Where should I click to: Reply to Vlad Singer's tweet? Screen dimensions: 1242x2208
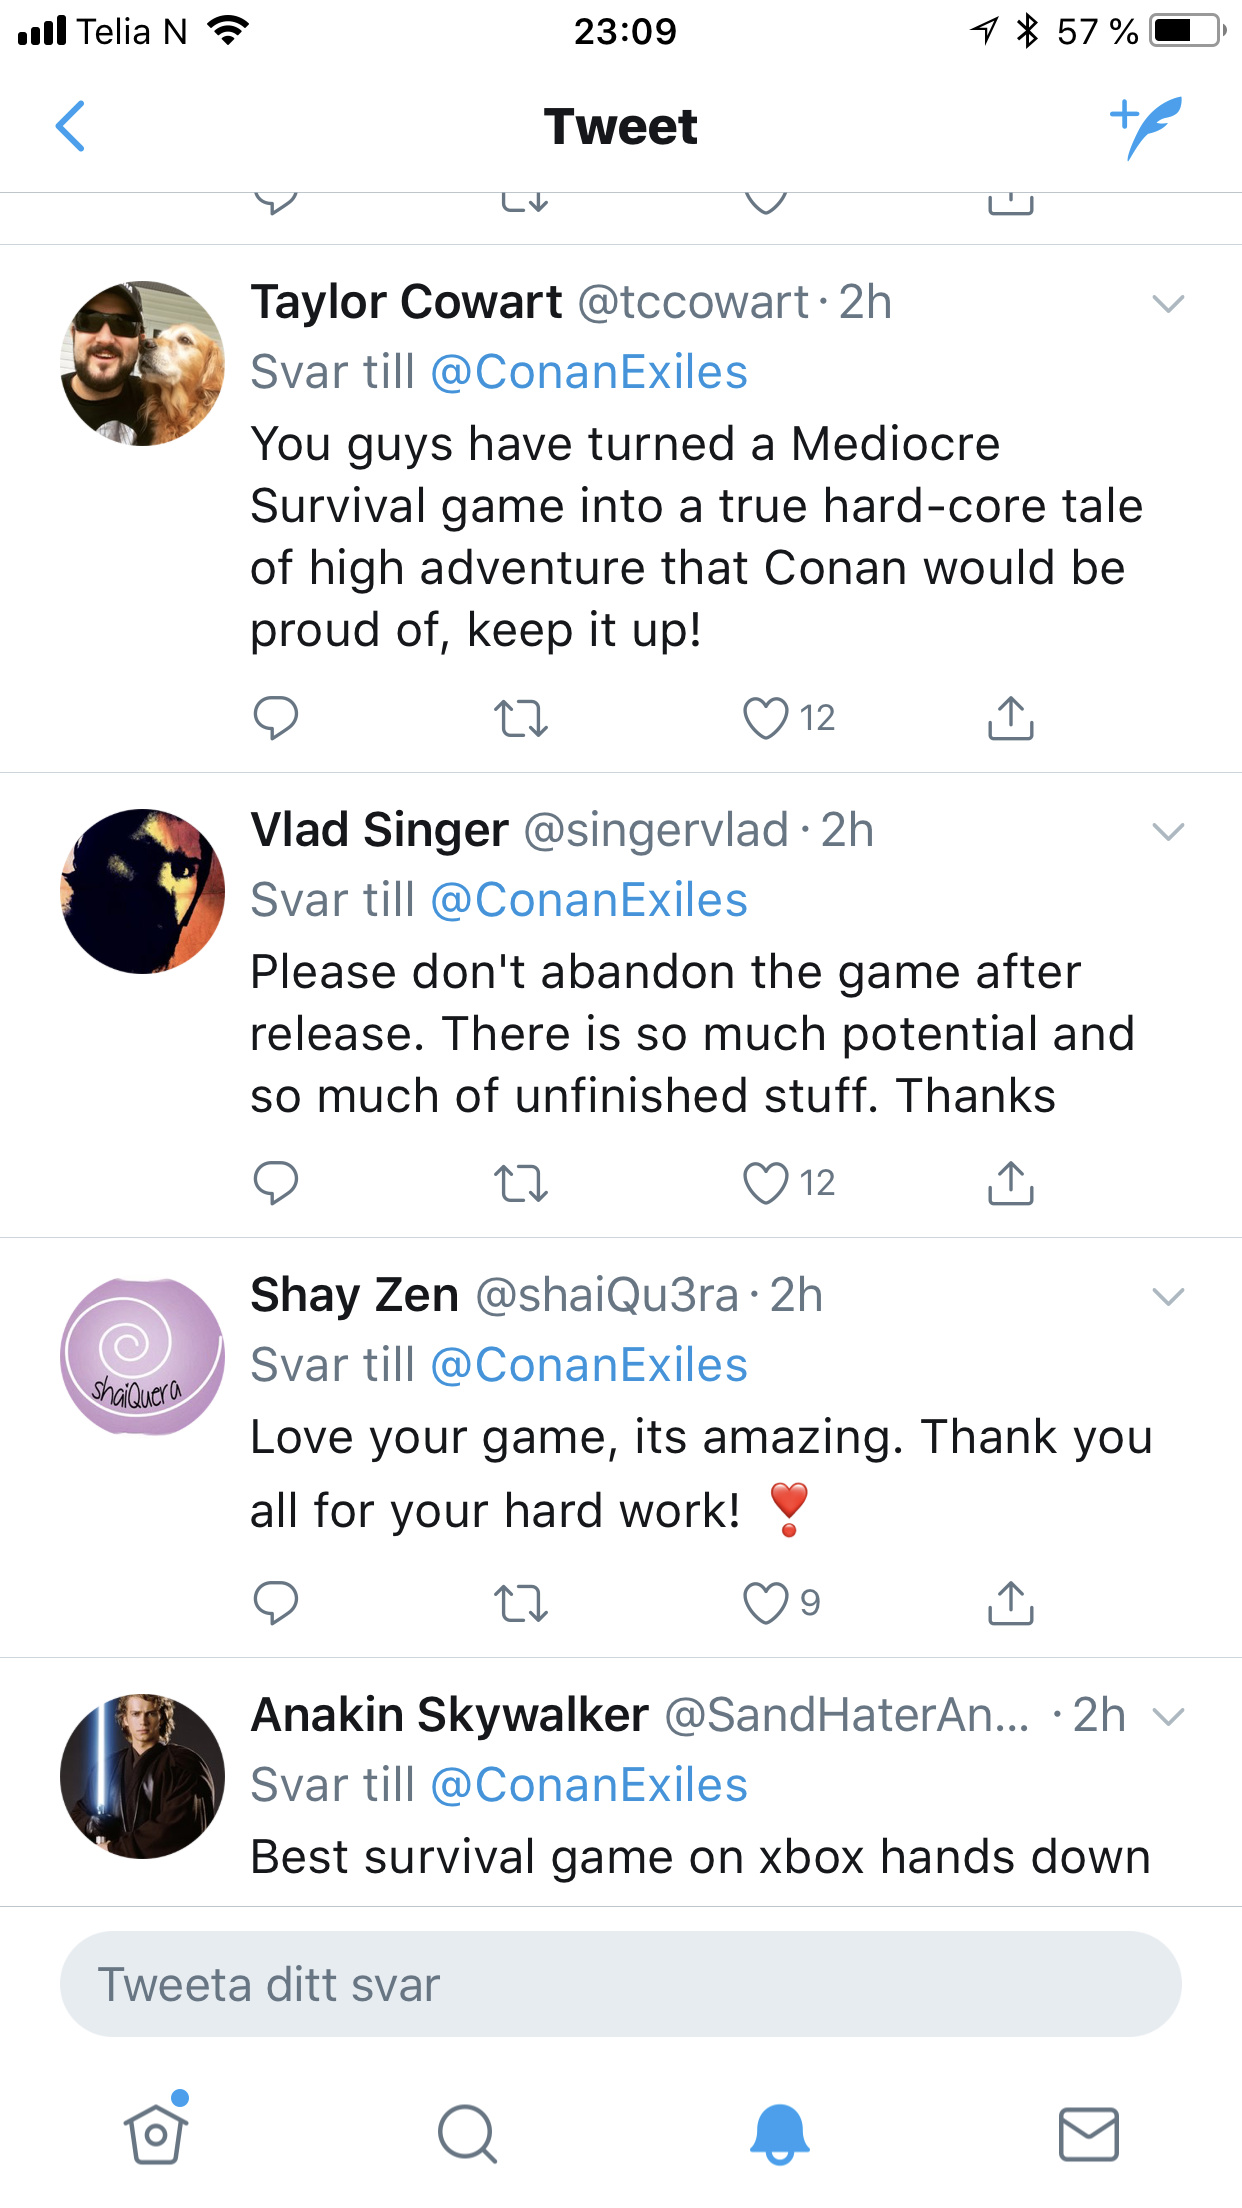pos(276,1183)
